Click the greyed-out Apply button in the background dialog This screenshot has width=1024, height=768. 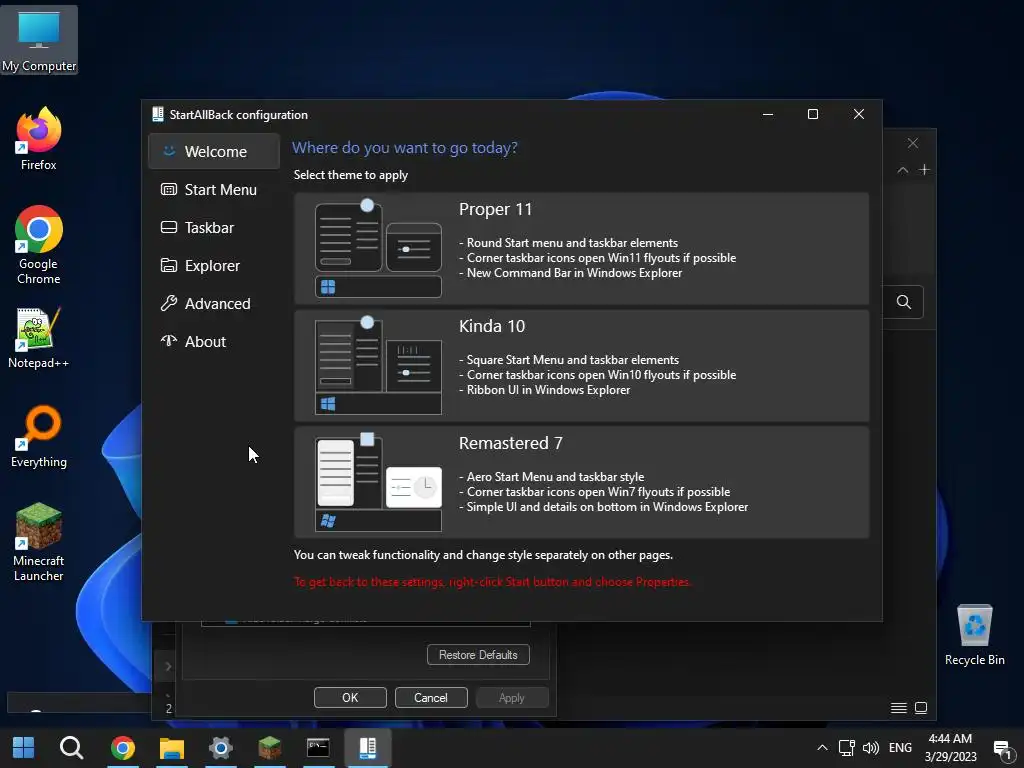click(x=512, y=697)
